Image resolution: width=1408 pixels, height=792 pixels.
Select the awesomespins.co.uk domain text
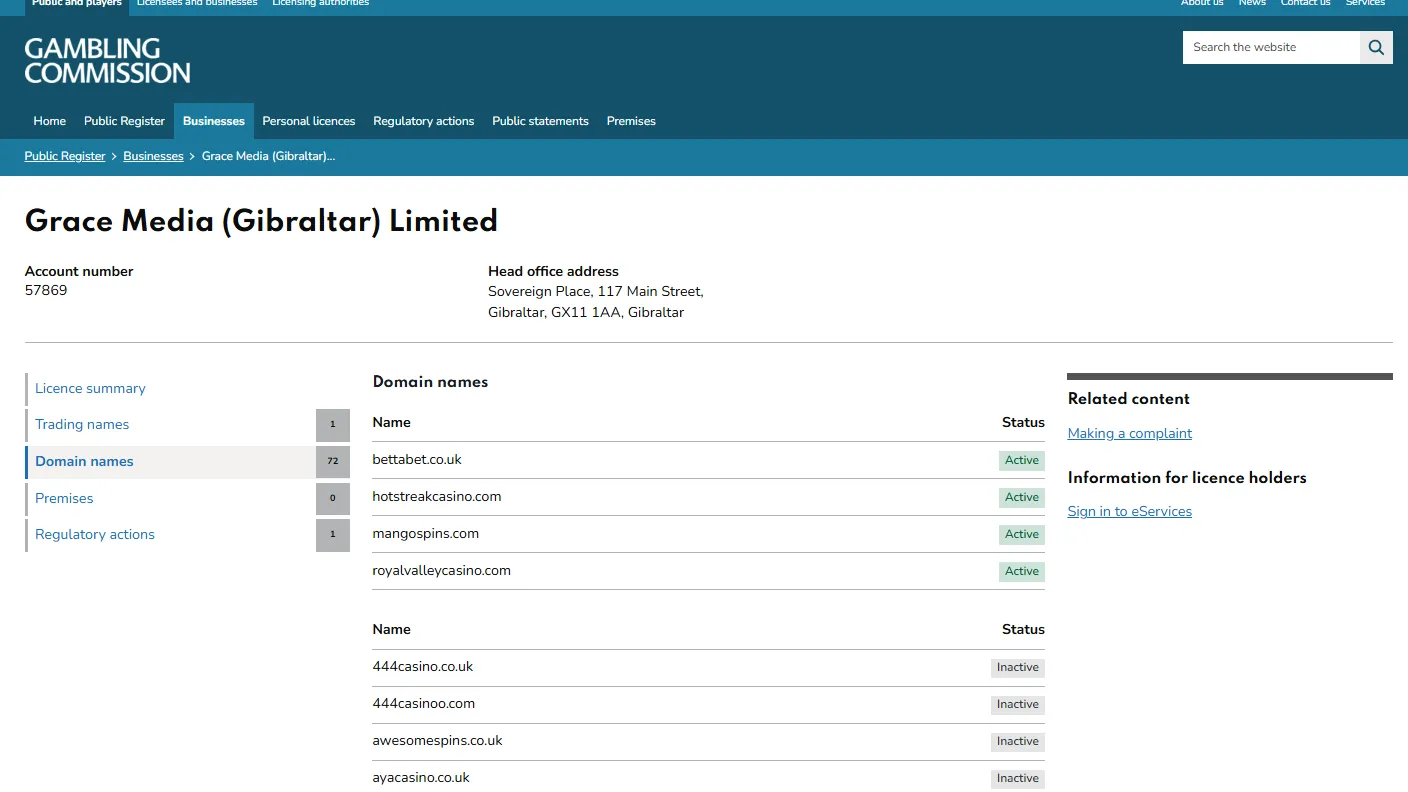(x=438, y=741)
